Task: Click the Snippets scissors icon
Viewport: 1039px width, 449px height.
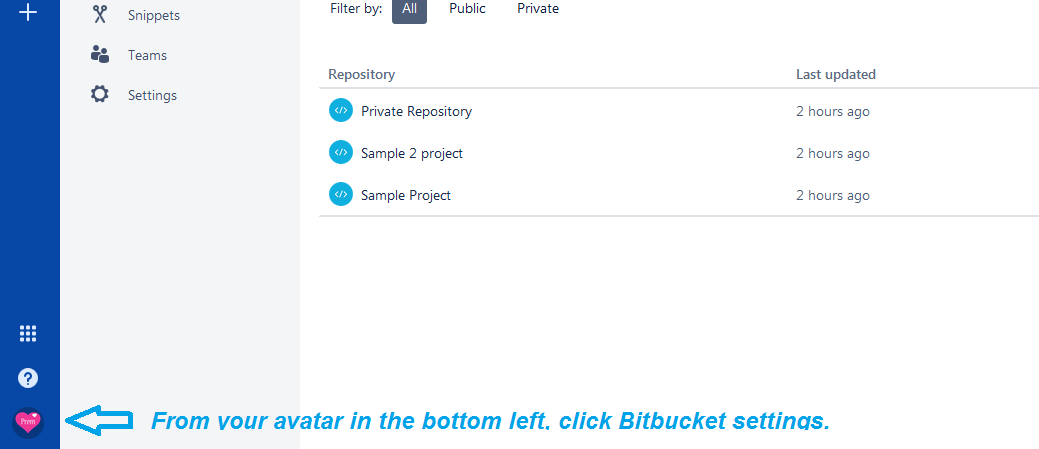Action: pos(99,15)
